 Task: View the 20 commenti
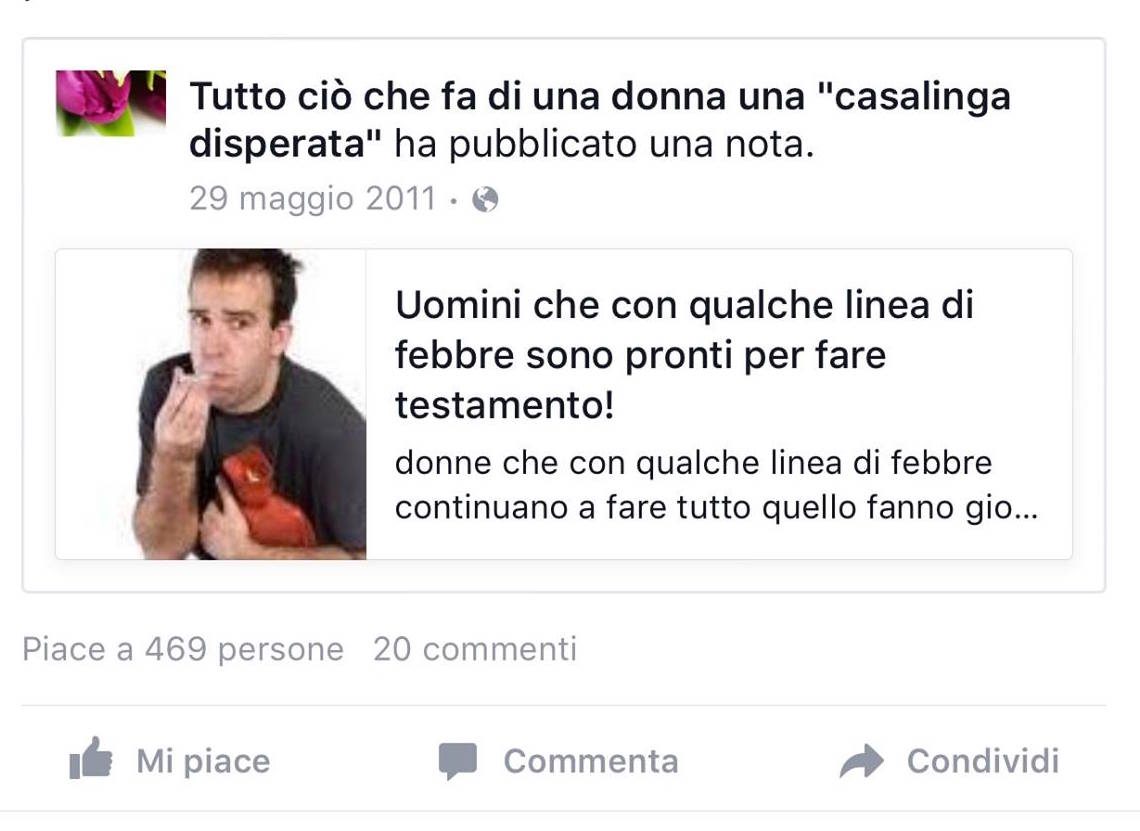(x=475, y=649)
